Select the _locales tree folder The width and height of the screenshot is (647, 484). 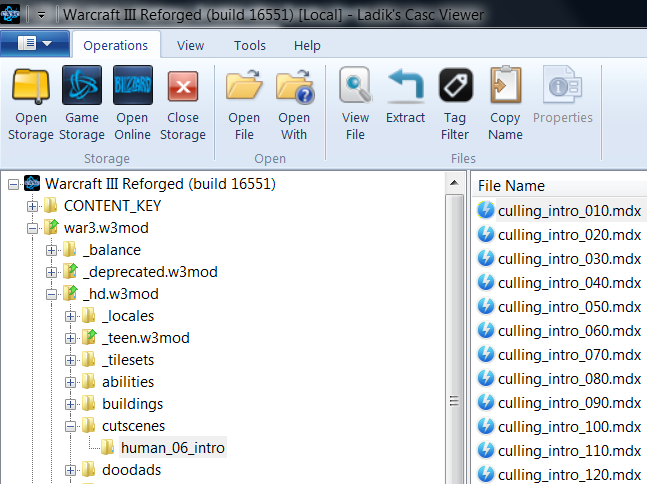[x=128, y=316]
